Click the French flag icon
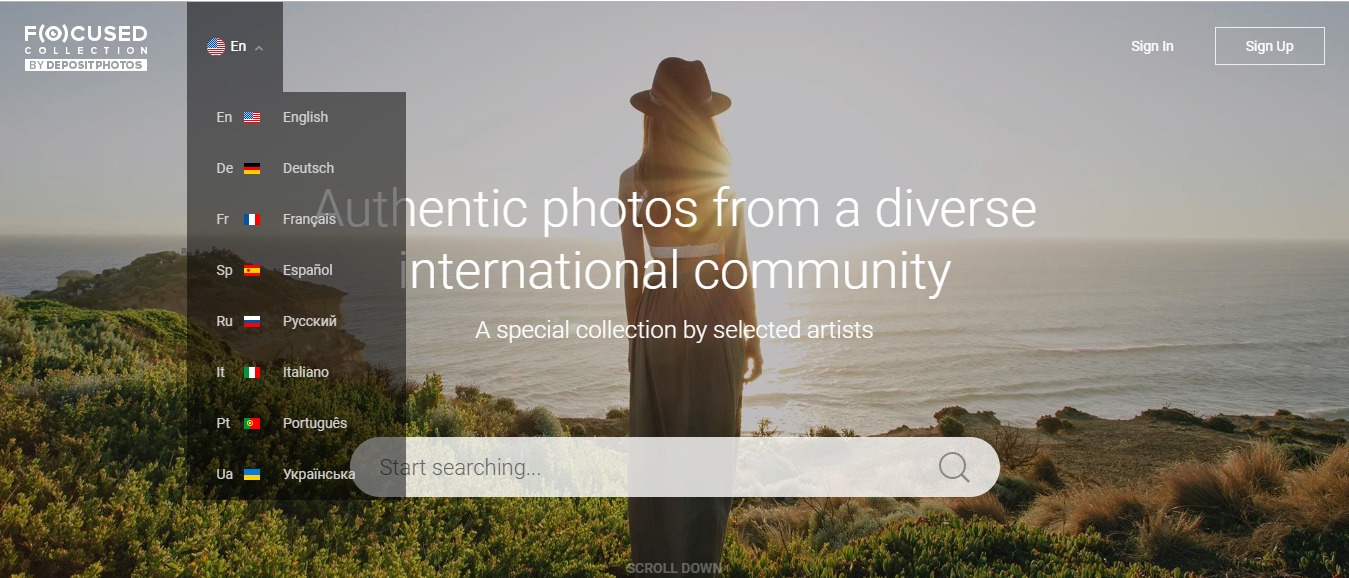This screenshot has width=1349, height=578. pyautogui.click(x=252, y=219)
